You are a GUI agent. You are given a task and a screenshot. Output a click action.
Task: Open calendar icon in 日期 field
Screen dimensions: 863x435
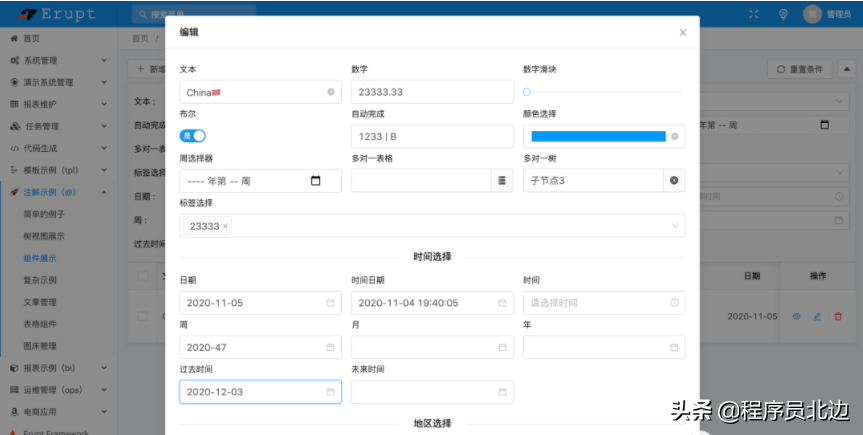pos(330,303)
